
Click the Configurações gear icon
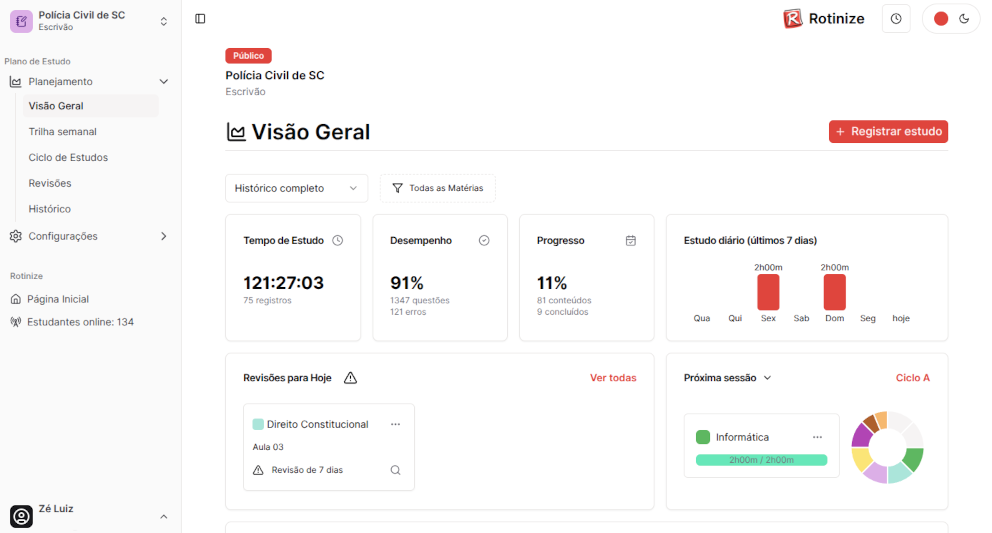coord(16,236)
